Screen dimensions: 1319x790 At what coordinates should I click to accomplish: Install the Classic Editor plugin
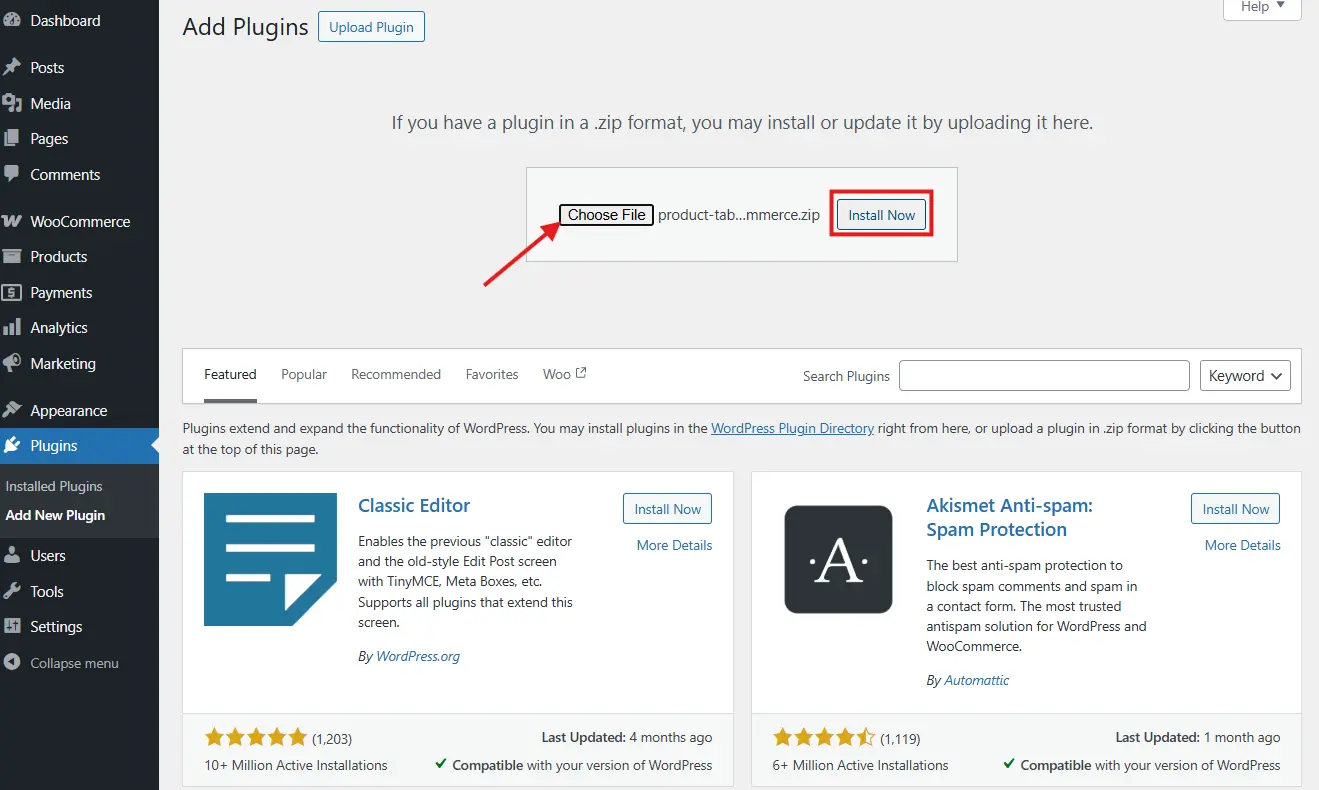(668, 509)
